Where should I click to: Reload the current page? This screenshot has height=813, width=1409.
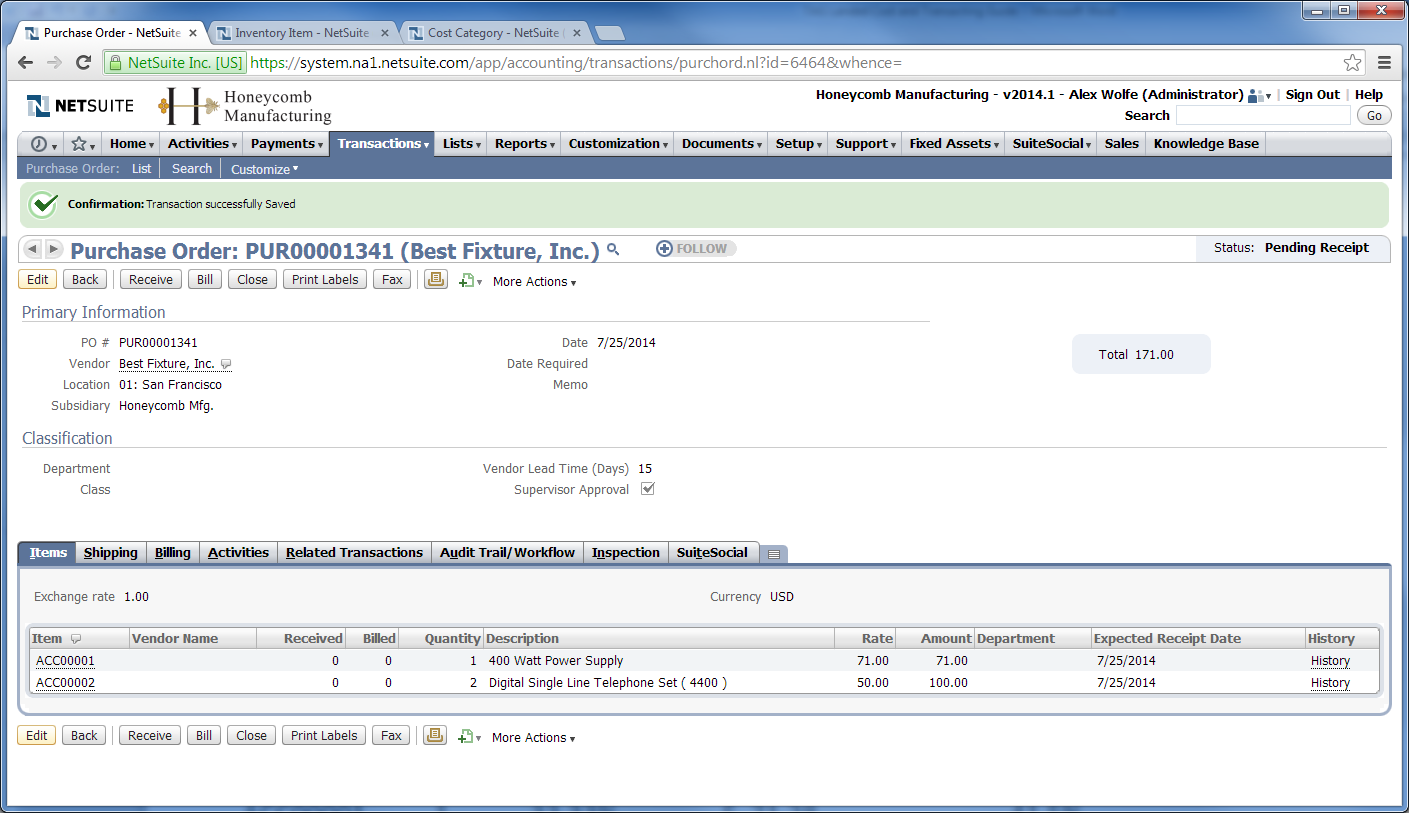(84, 62)
